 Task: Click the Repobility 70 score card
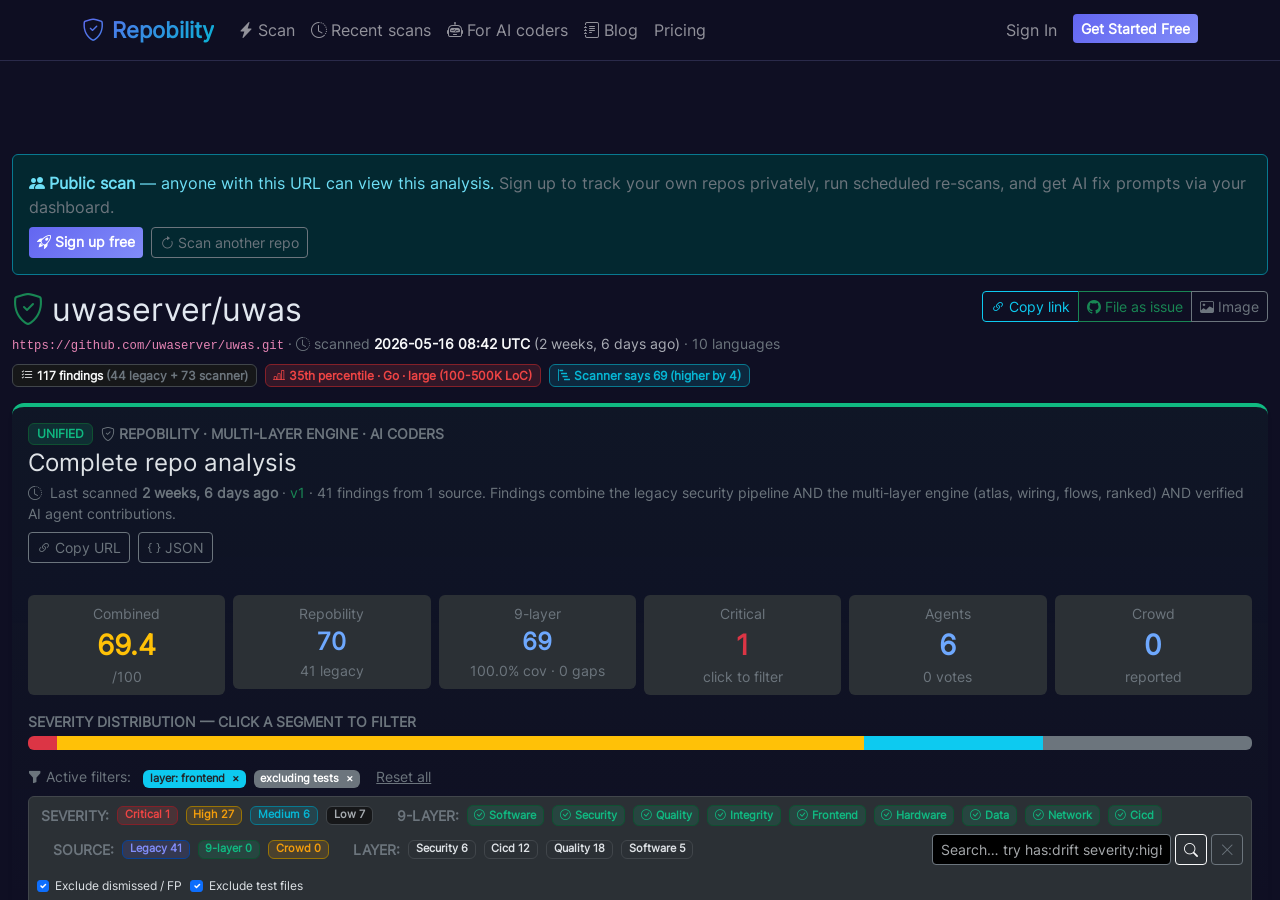(x=332, y=642)
